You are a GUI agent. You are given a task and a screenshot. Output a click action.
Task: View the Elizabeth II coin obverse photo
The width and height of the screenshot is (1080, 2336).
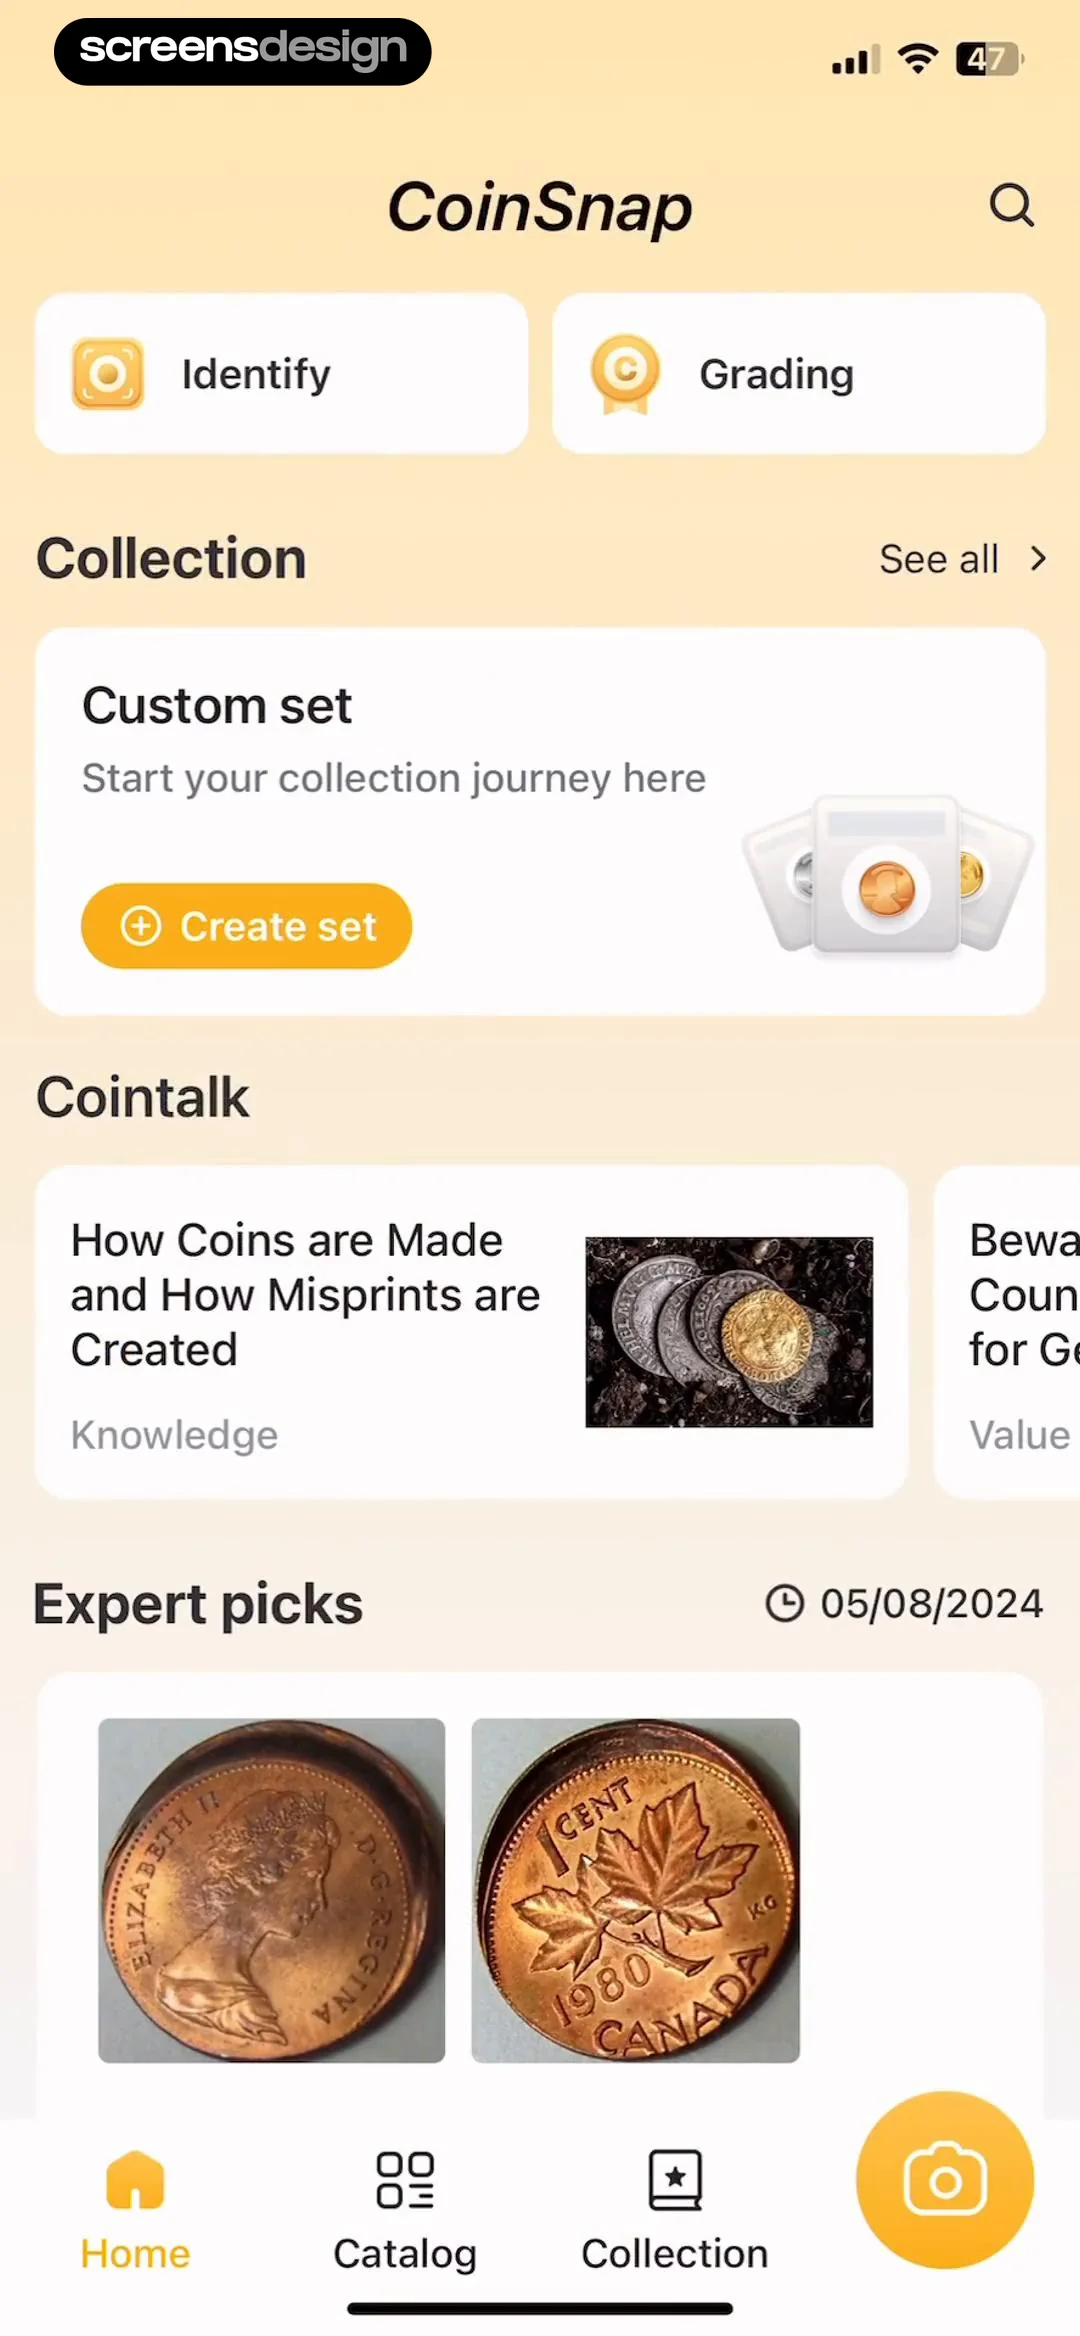271,1890
